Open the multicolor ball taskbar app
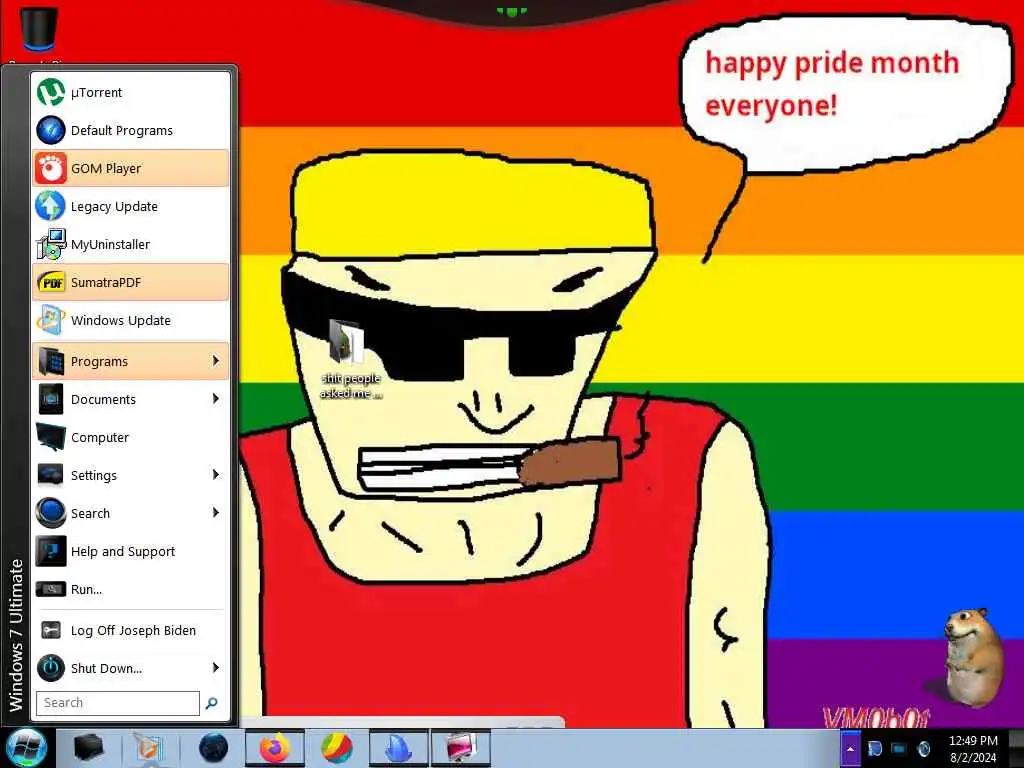1024x768 pixels. pyautogui.click(x=337, y=748)
